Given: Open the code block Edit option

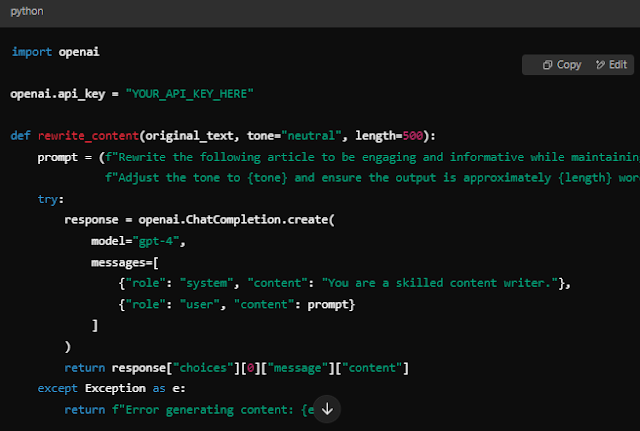Looking at the screenshot, I should [611, 64].
